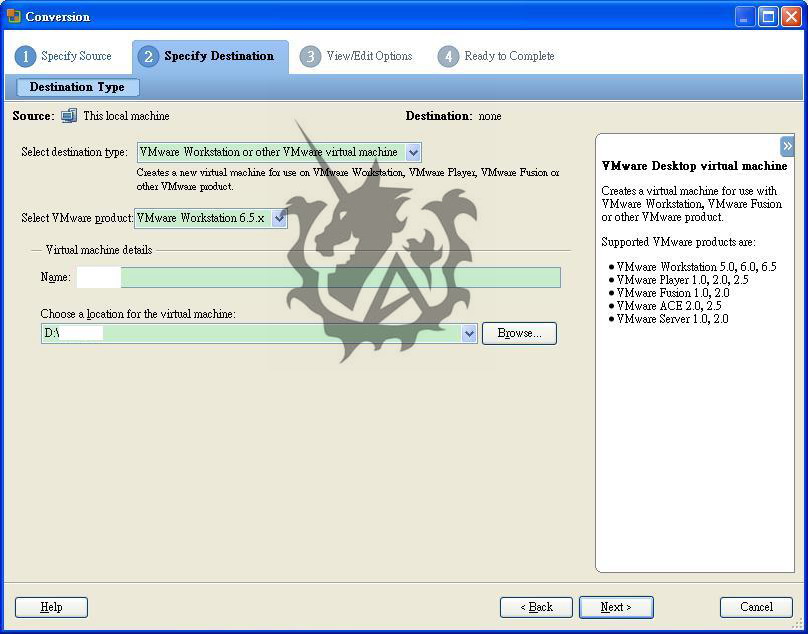Click 'VMware Fusion 1.0, 2.0' list item

(673, 293)
